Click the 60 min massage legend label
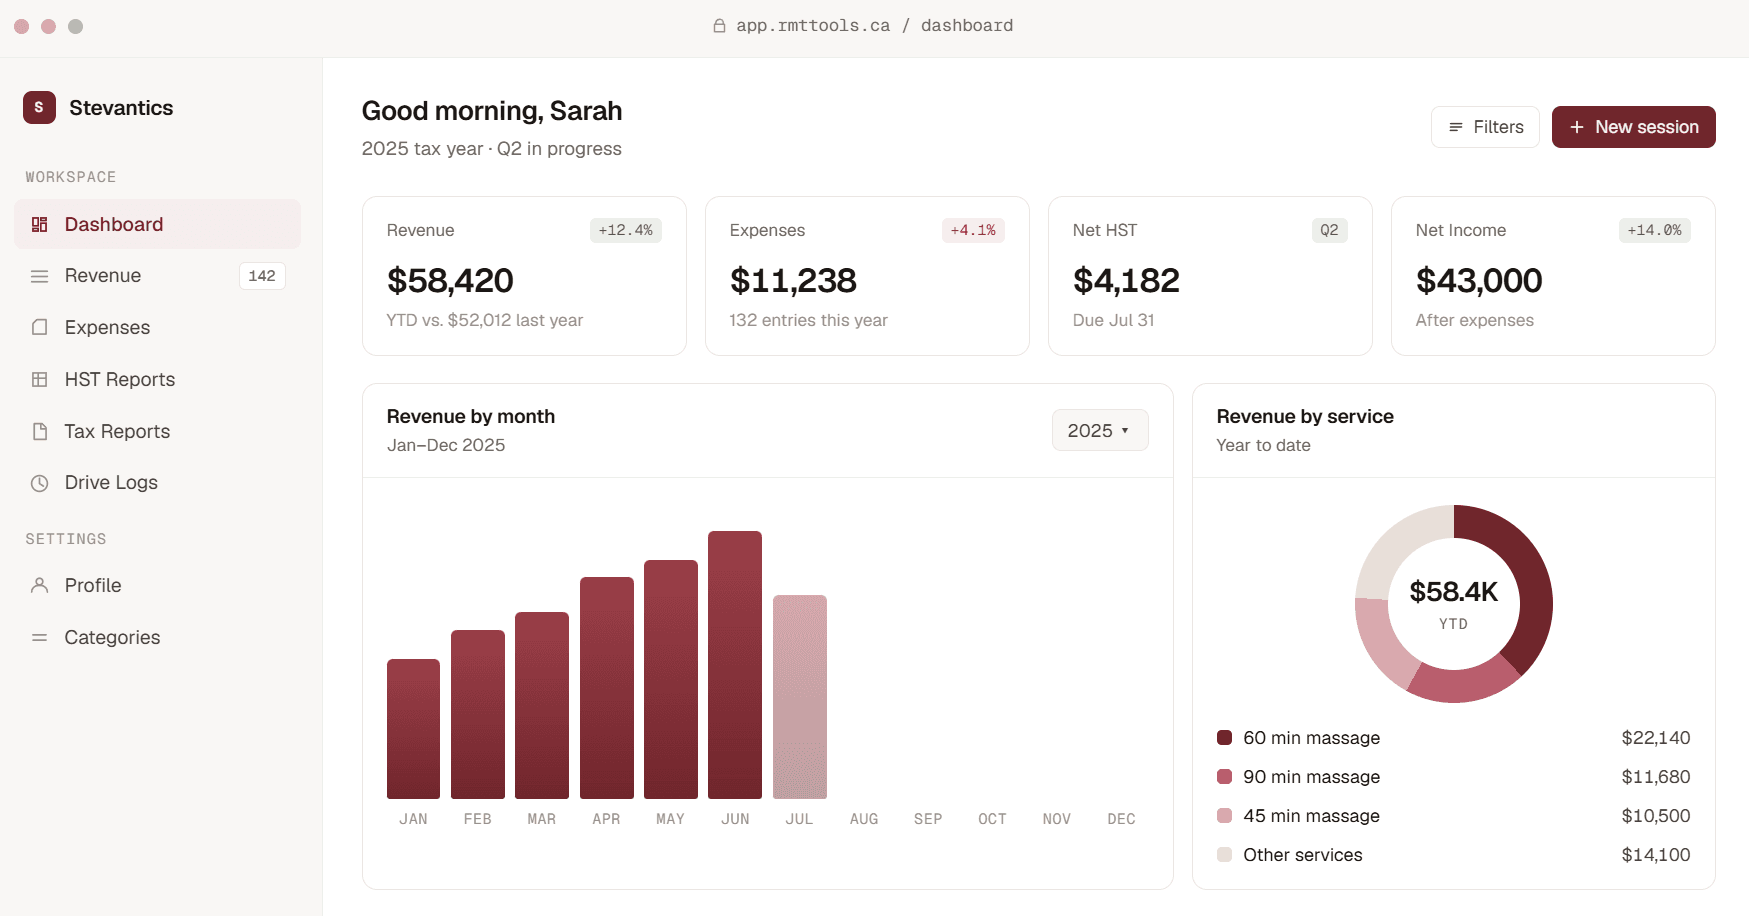This screenshot has height=916, width=1749. (1312, 738)
